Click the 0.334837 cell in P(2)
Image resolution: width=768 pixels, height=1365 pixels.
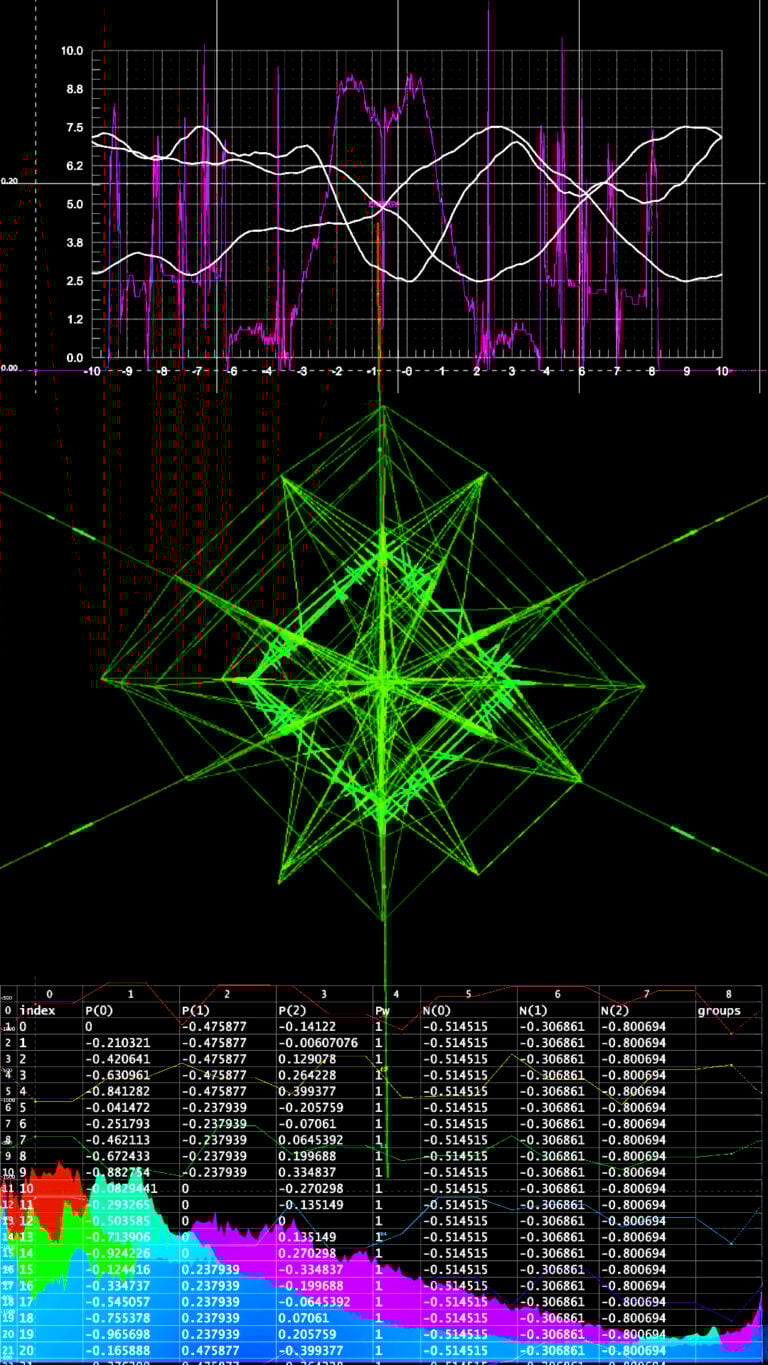pyautogui.click(x=307, y=1172)
